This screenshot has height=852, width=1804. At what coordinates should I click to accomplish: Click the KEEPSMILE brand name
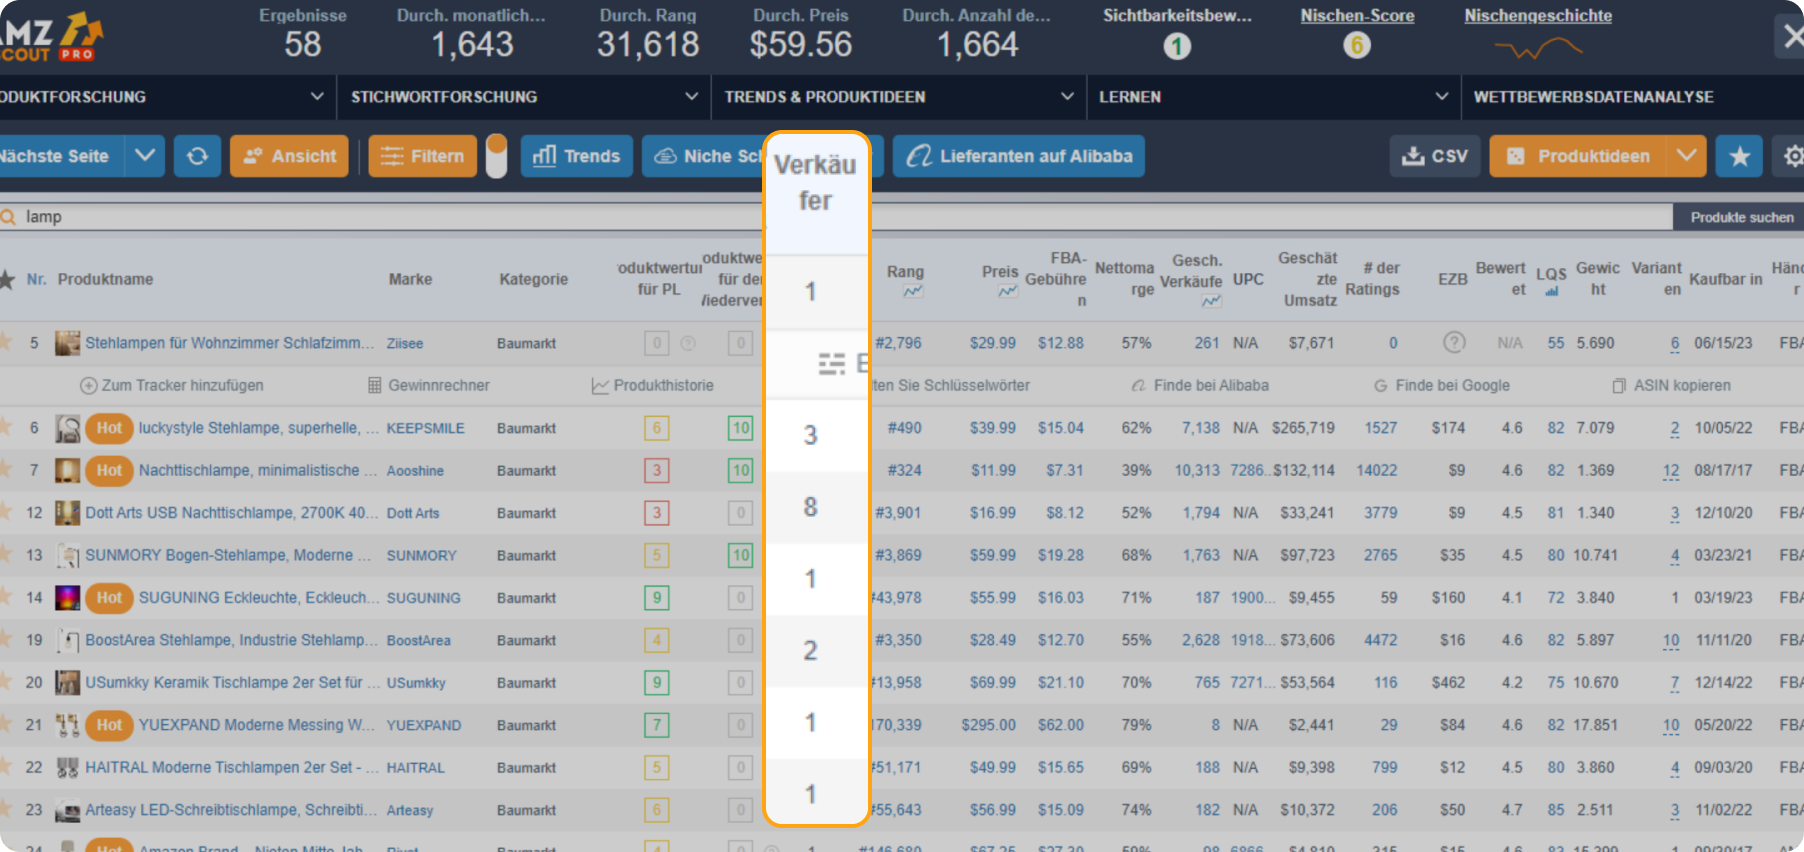click(426, 428)
